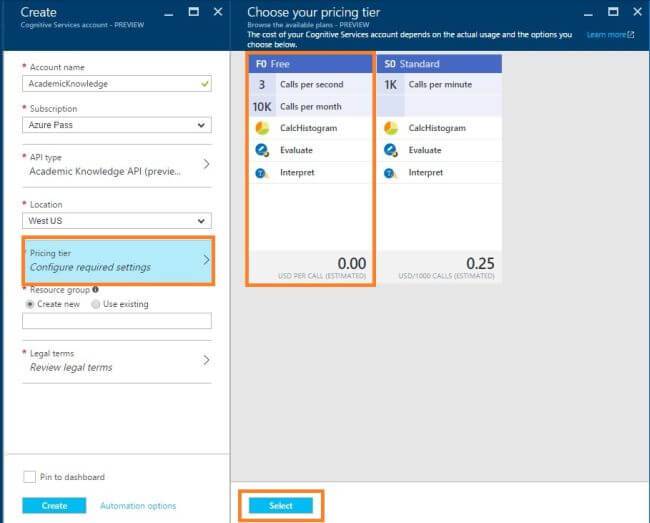The image size is (650, 523).
Task: Click Interpret icon in Standard tier
Action: [390, 173]
